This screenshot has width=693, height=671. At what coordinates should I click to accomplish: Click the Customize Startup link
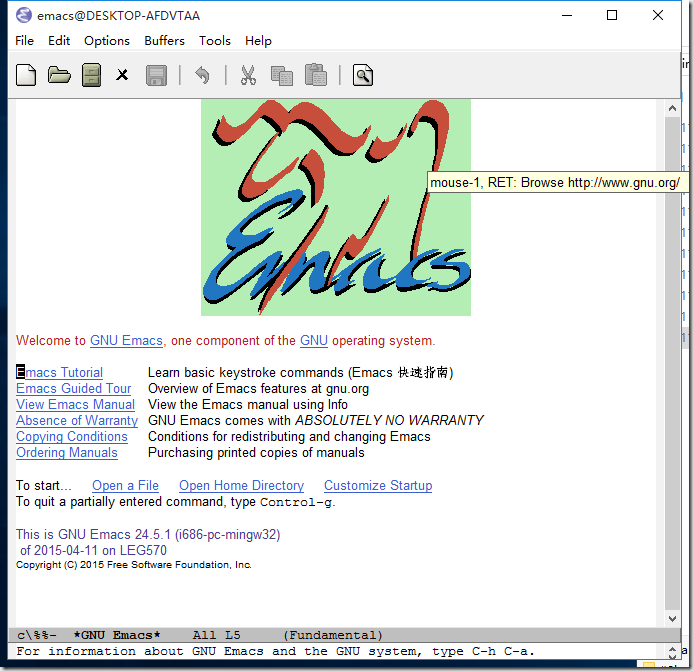378,485
